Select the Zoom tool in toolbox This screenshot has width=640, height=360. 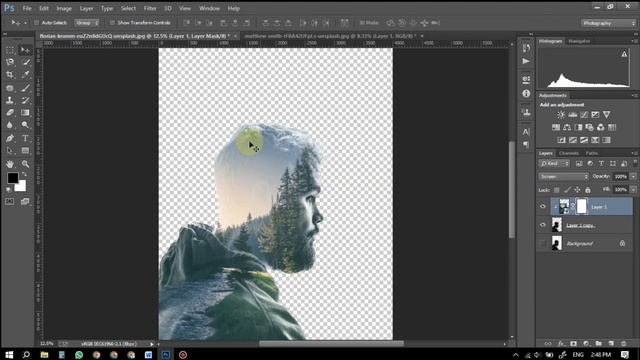(x=25, y=164)
